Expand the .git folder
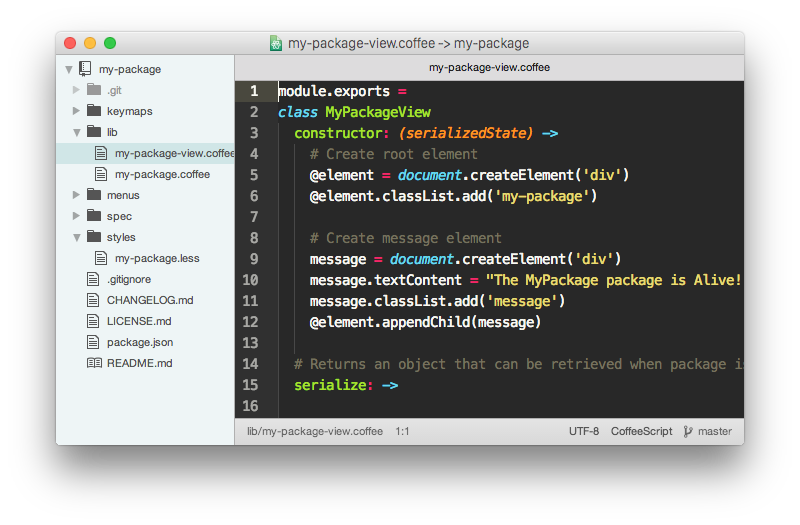 point(77,90)
